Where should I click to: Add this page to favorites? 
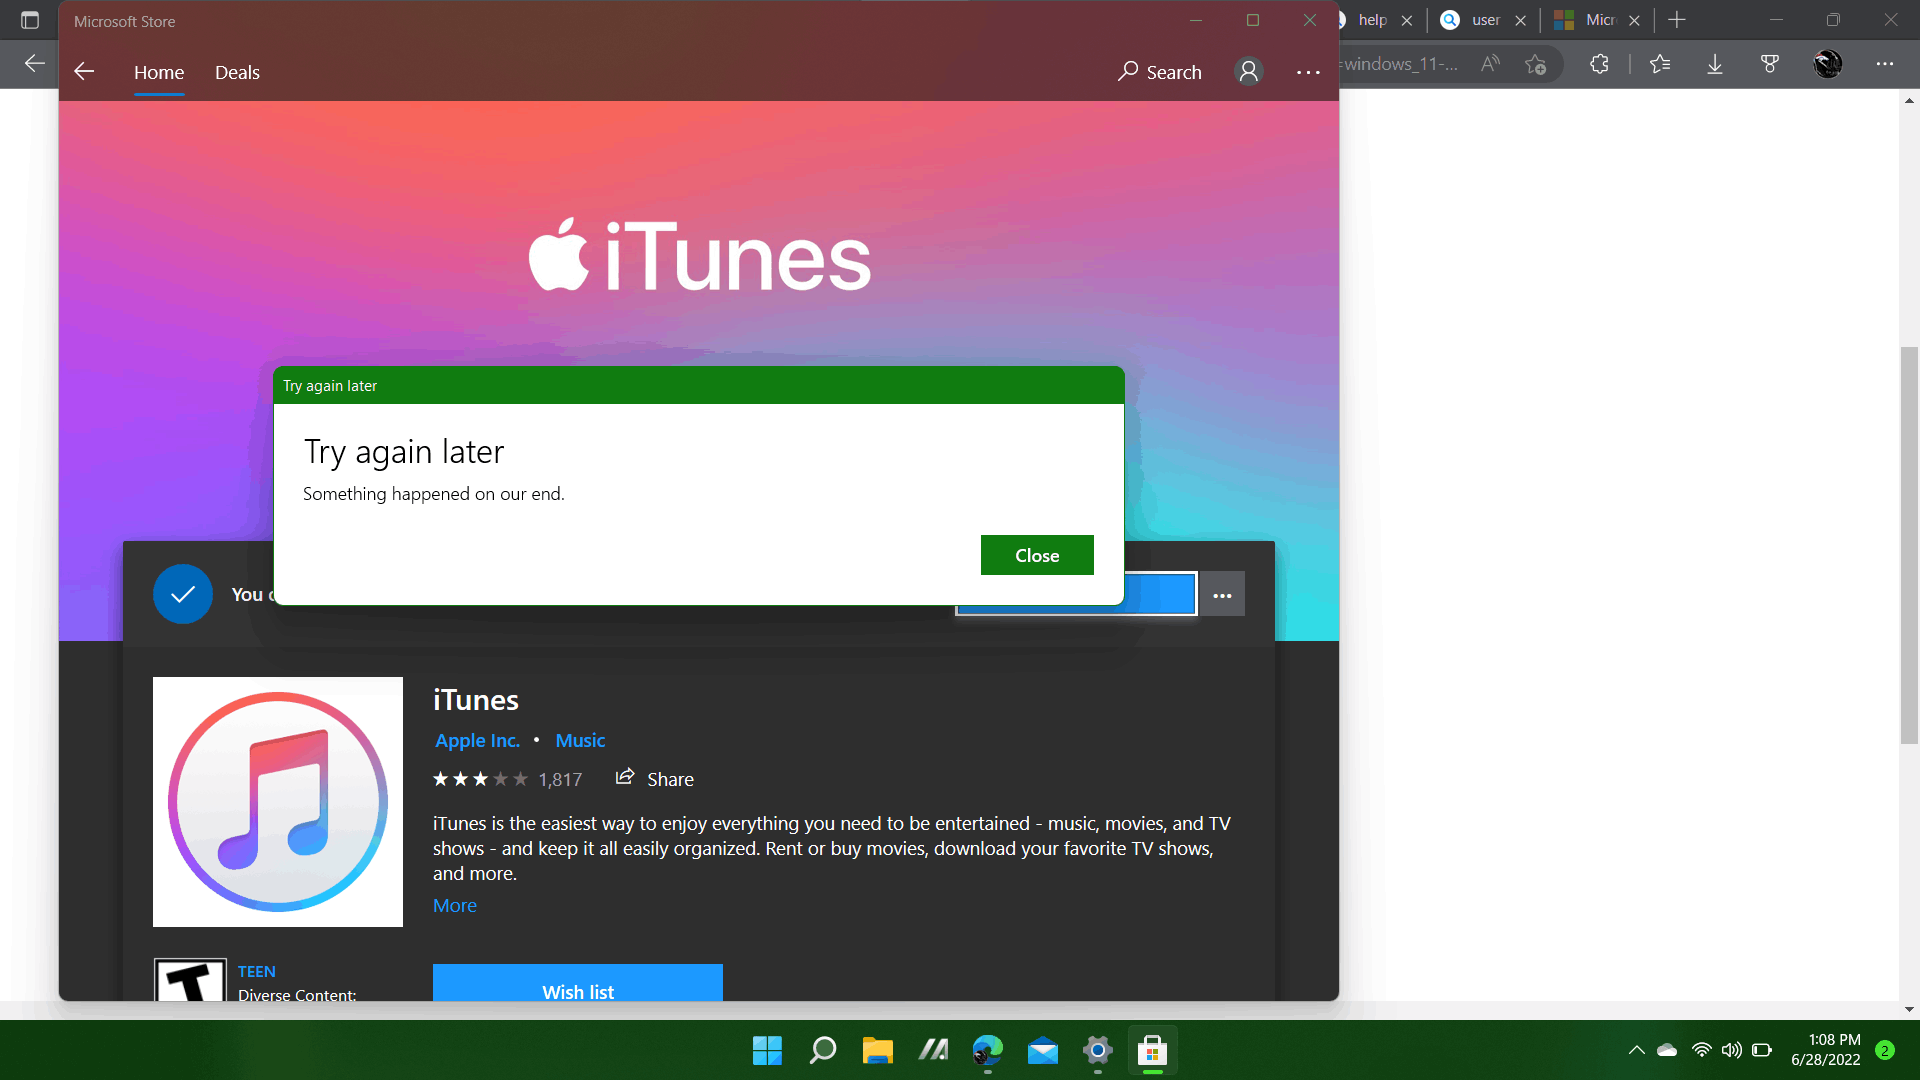point(1536,65)
